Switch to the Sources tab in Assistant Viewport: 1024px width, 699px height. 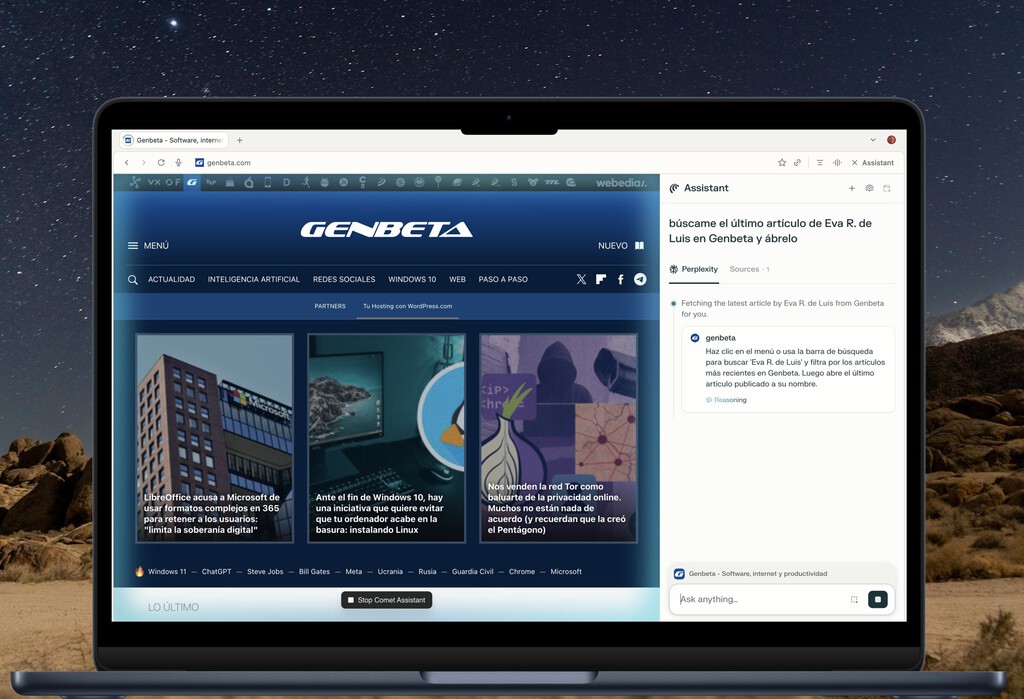tap(746, 269)
